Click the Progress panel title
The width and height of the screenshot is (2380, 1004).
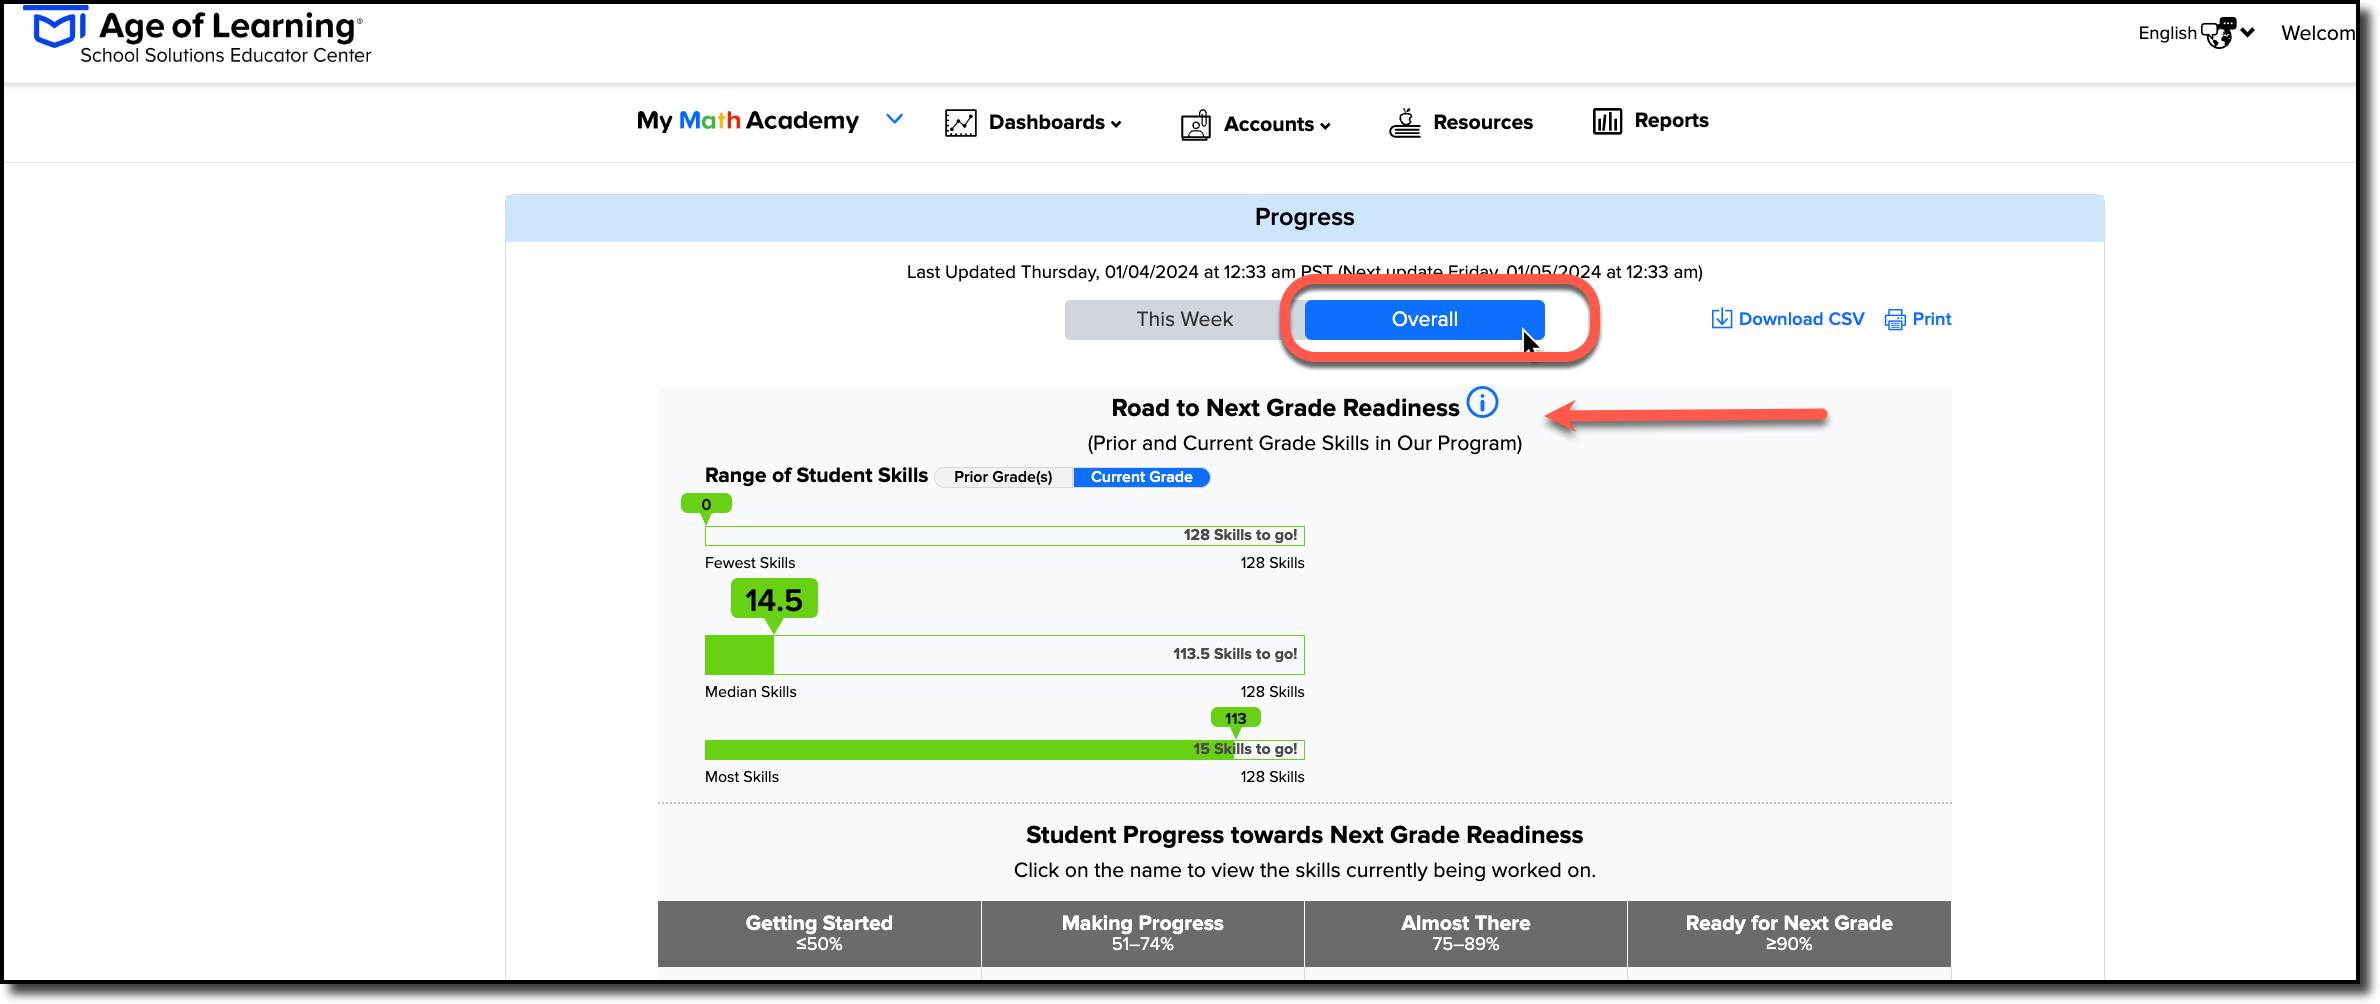(x=1304, y=217)
